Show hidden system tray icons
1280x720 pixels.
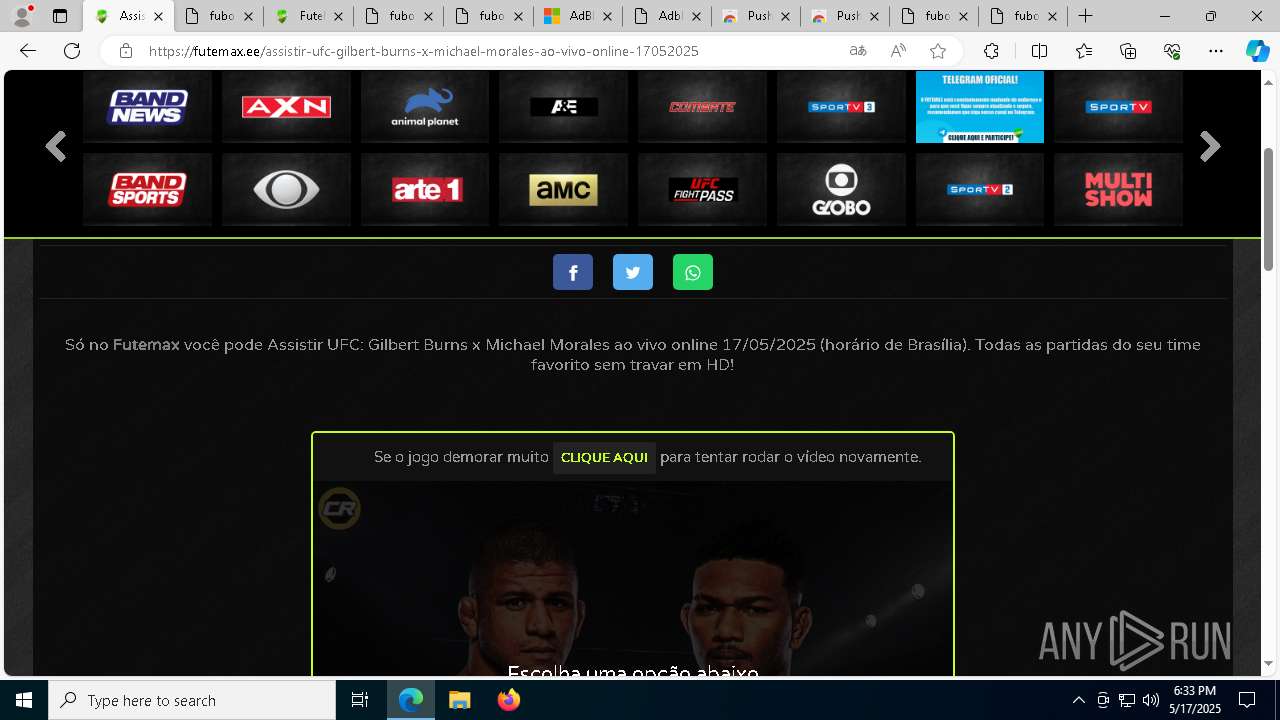pyautogui.click(x=1078, y=700)
